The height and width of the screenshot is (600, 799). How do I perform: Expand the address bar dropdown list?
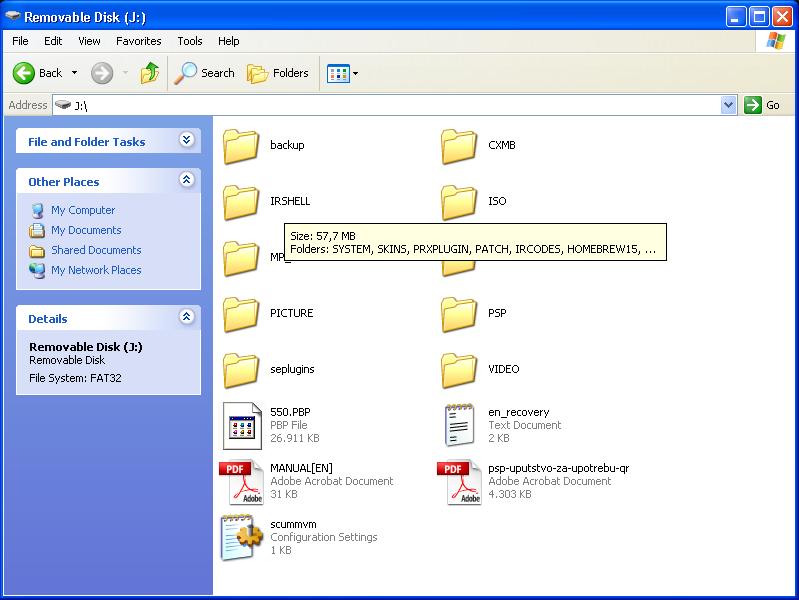tap(729, 105)
